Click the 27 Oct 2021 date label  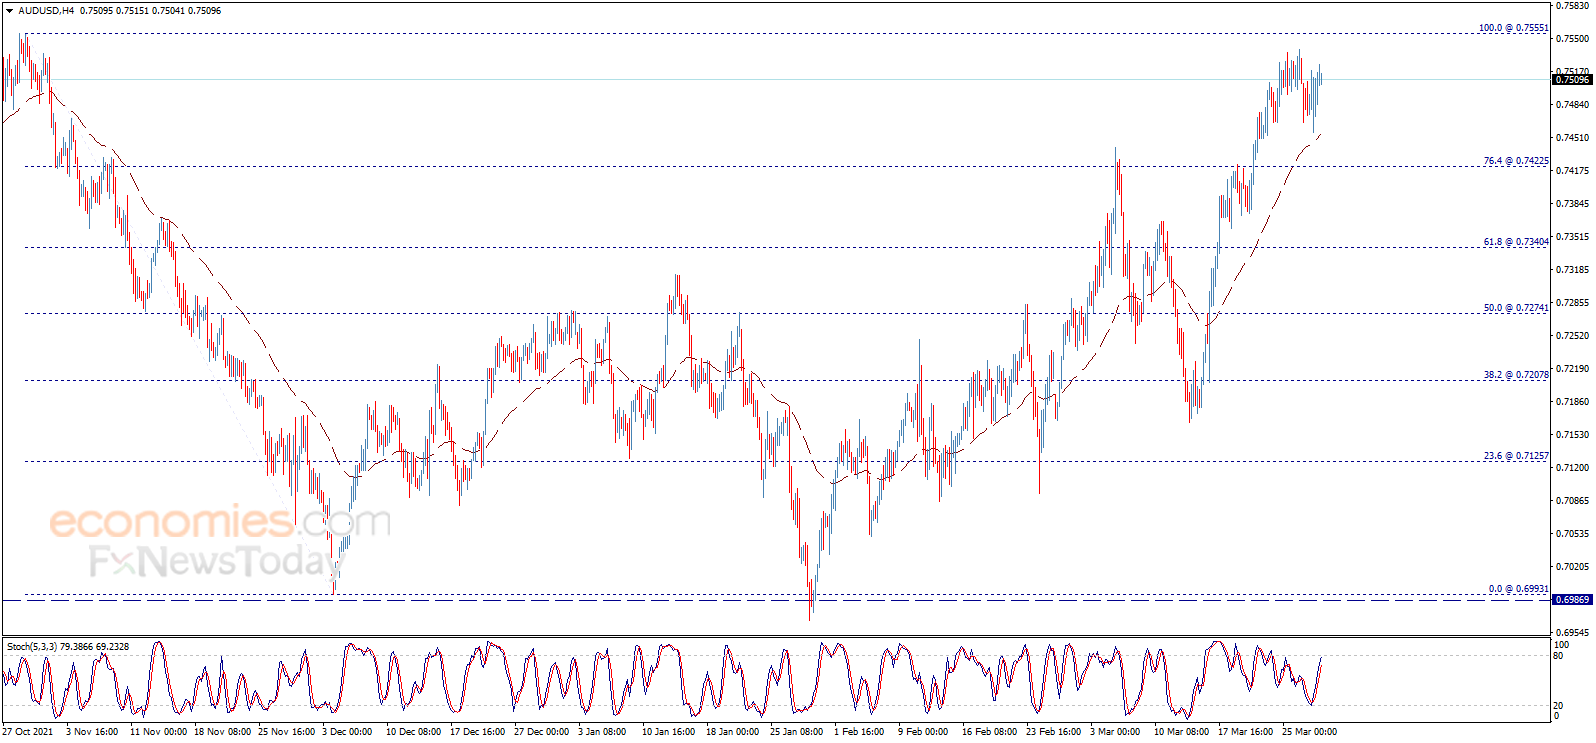click(x=28, y=732)
